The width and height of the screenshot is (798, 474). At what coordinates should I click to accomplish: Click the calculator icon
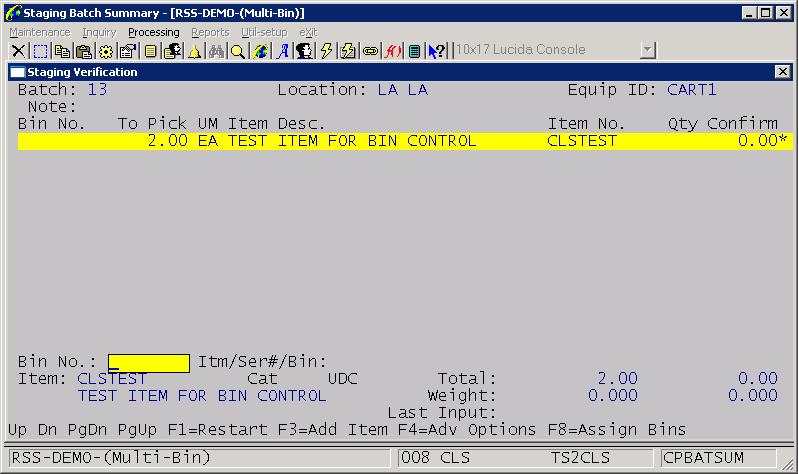tap(414, 51)
